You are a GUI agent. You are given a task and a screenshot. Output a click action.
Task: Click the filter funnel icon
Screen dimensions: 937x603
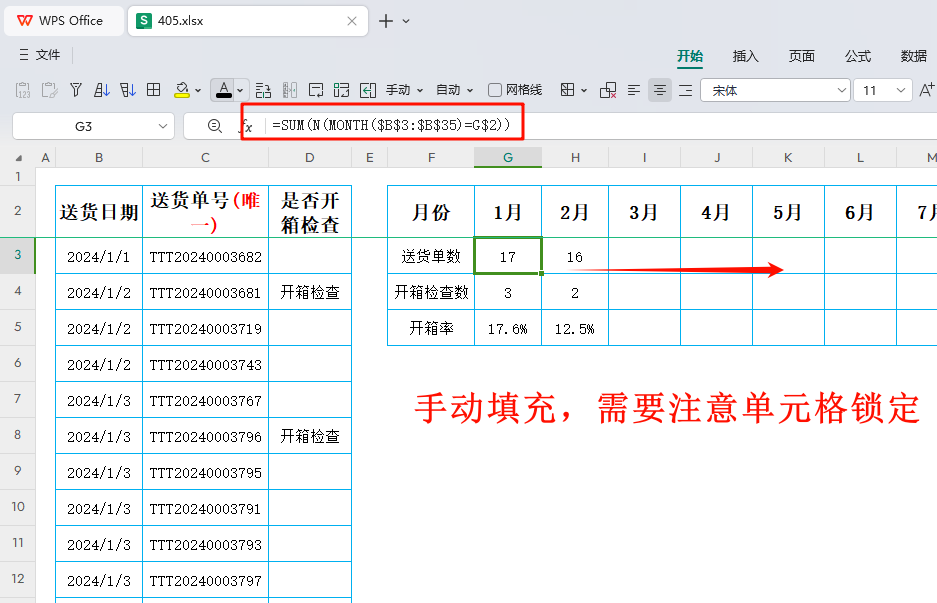click(76, 90)
